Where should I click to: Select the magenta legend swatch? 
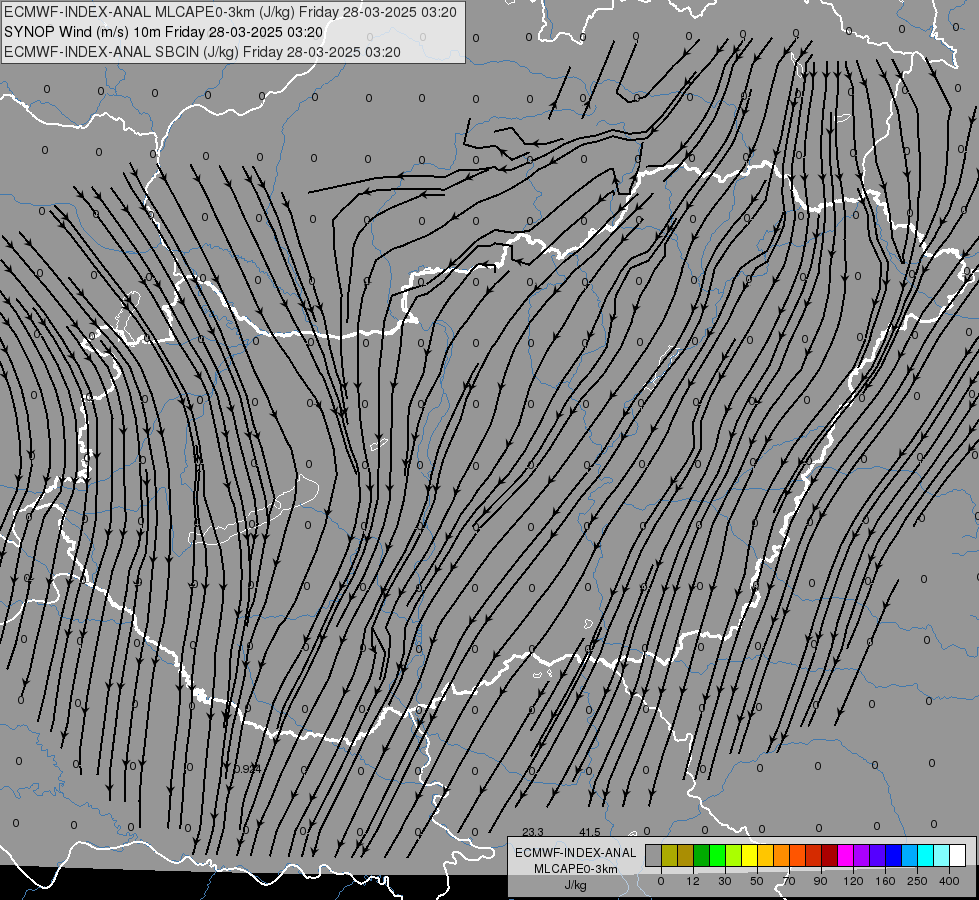click(x=846, y=856)
